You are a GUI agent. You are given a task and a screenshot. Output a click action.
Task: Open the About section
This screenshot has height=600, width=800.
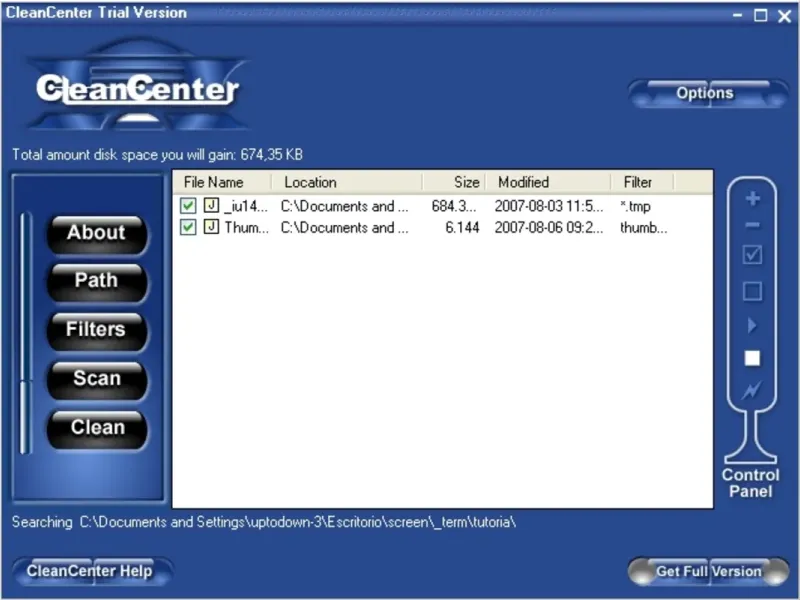(97, 234)
